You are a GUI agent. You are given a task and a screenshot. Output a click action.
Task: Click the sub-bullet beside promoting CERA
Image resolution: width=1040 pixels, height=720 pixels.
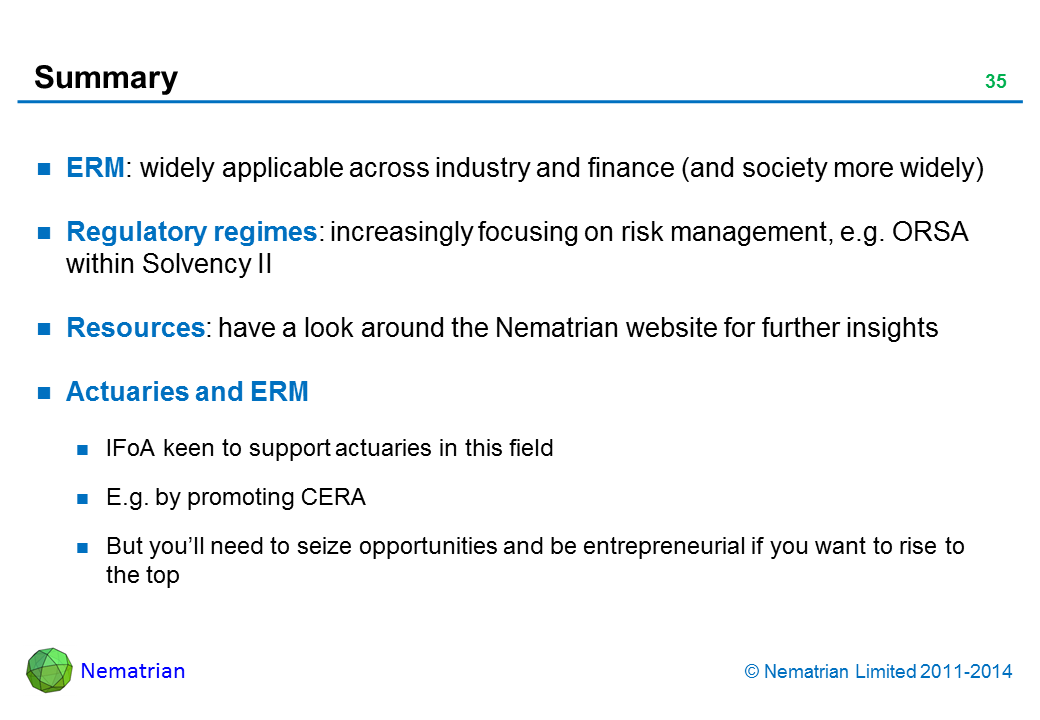pos(84,498)
